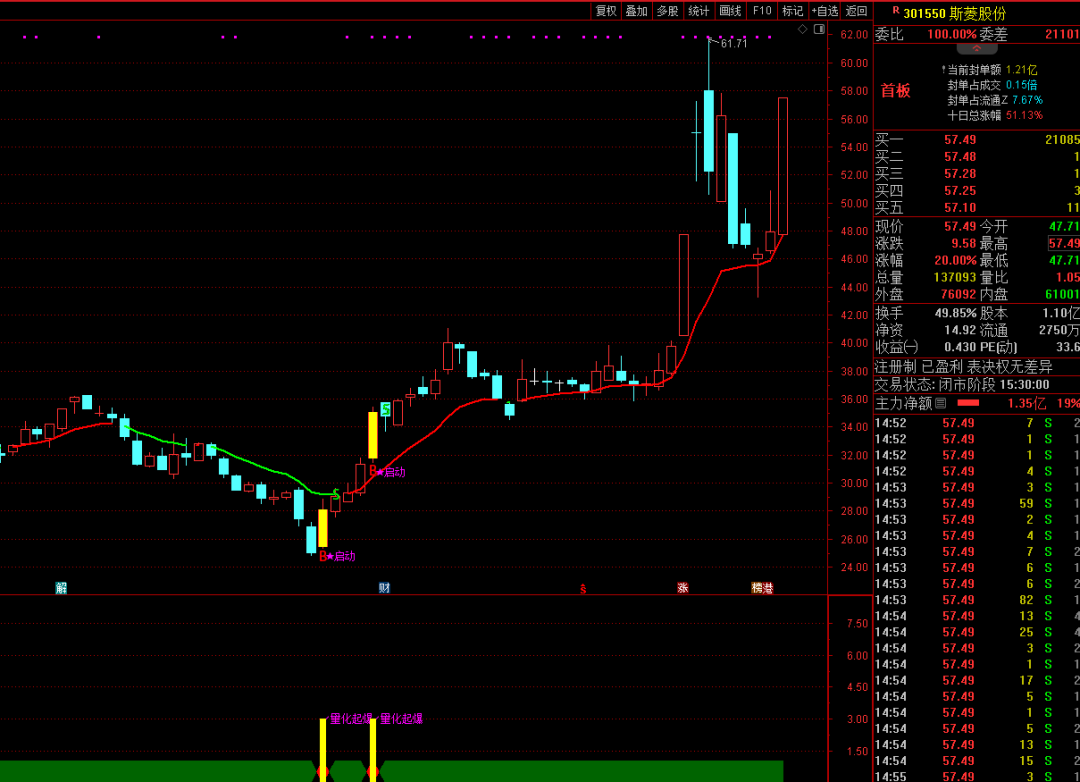Open the 复权 adjustment menu
The height and width of the screenshot is (782, 1080).
tap(606, 10)
